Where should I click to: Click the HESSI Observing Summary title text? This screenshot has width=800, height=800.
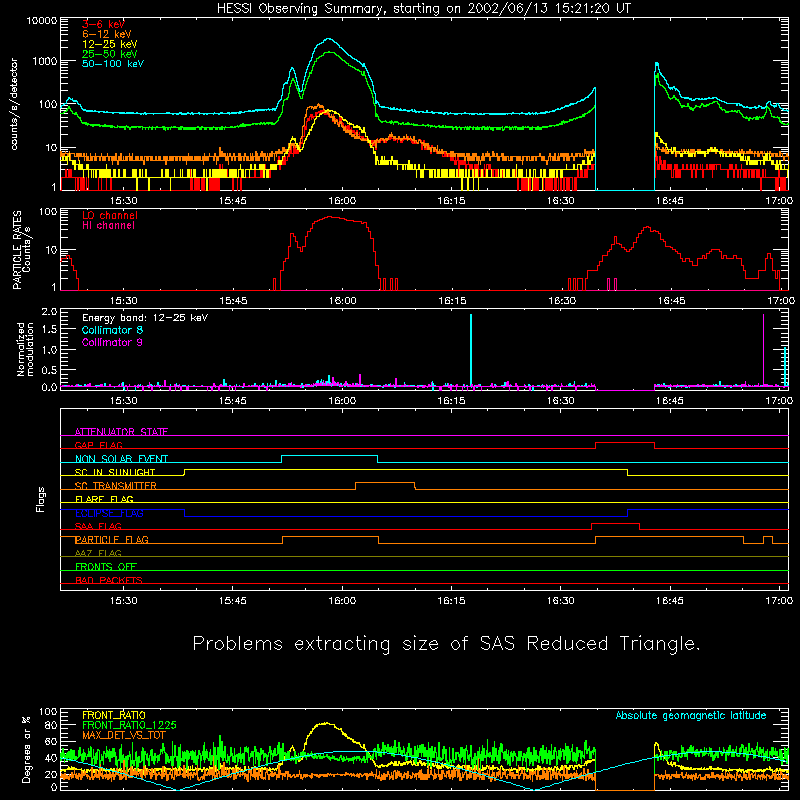423,8
